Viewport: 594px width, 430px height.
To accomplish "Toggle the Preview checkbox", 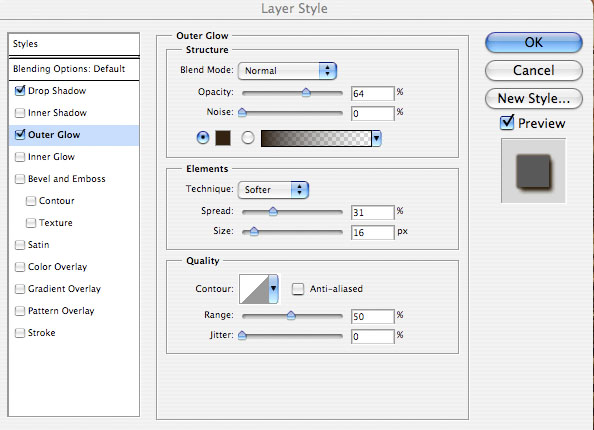I will [507, 123].
